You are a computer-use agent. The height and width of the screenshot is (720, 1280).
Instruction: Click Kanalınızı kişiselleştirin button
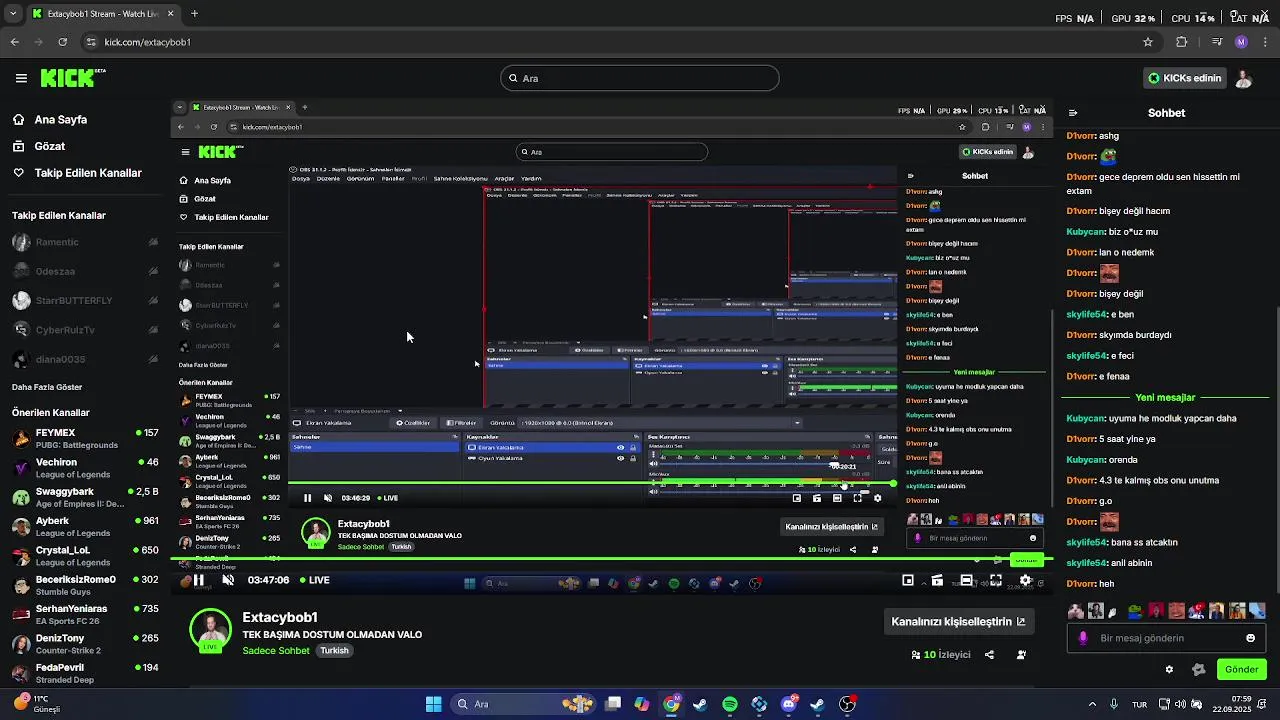pos(958,621)
